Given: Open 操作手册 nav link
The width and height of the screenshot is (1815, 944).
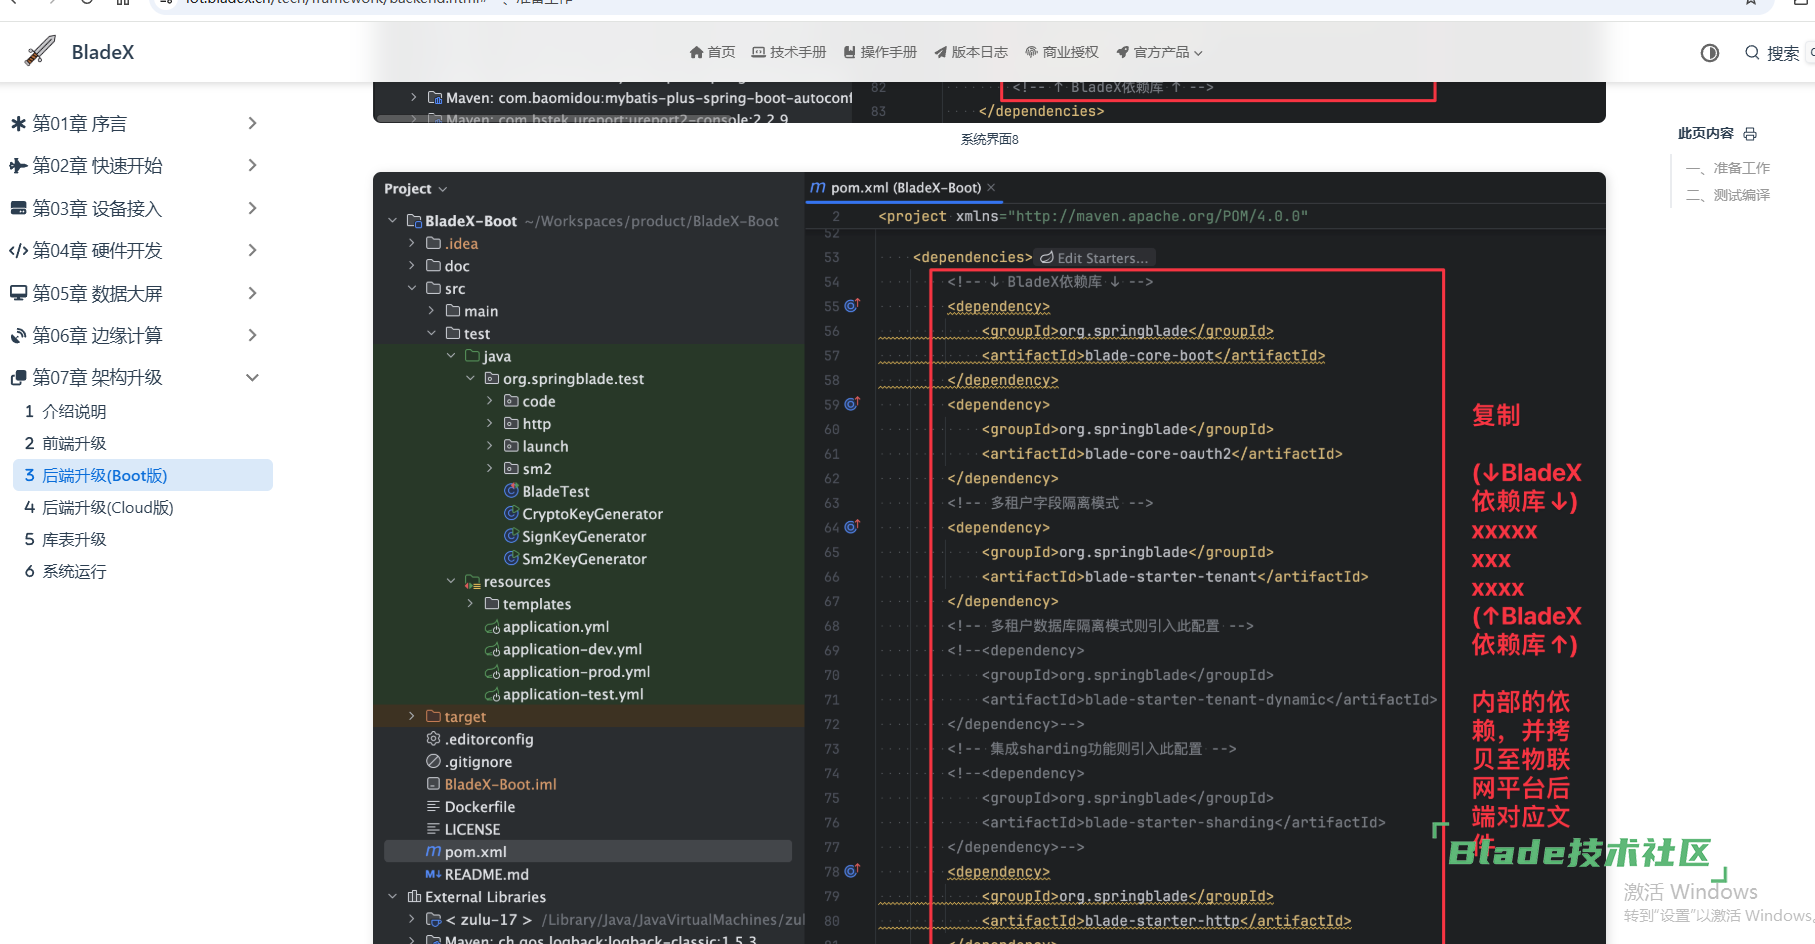Looking at the screenshot, I should 880,52.
